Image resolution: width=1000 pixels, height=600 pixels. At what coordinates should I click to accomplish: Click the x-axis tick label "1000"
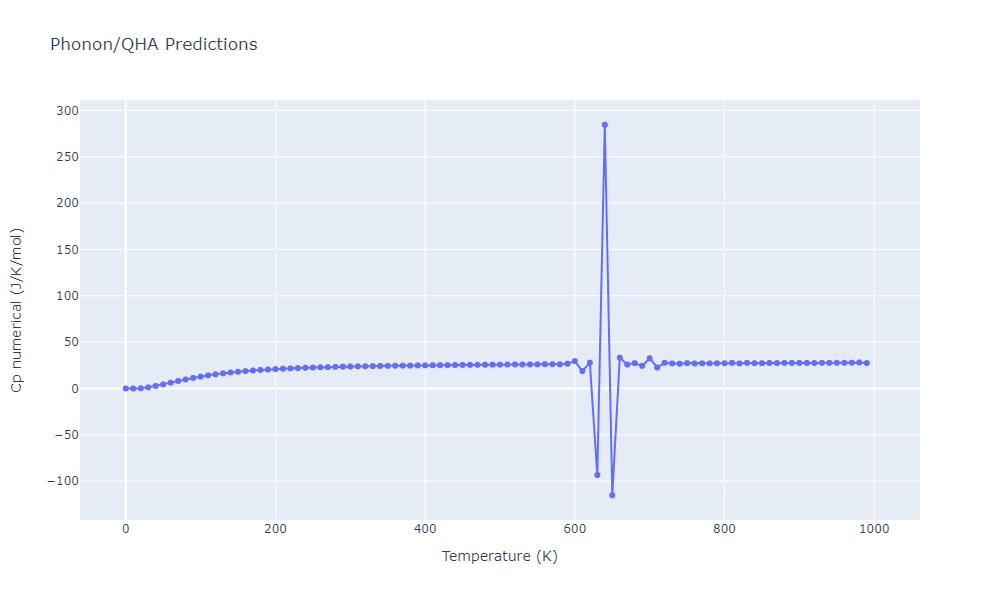[874, 530]
